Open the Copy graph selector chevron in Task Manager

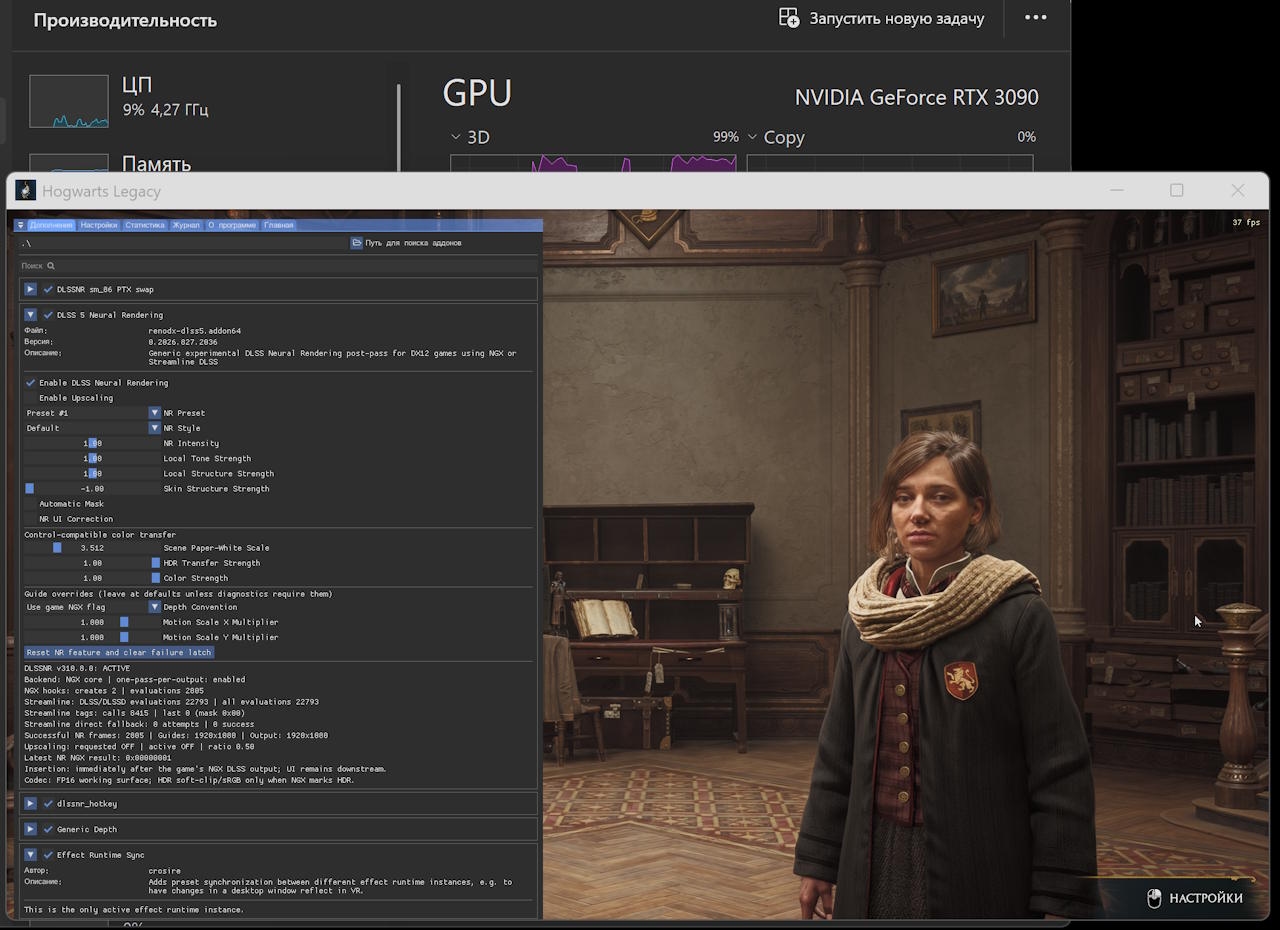point(752,137)
